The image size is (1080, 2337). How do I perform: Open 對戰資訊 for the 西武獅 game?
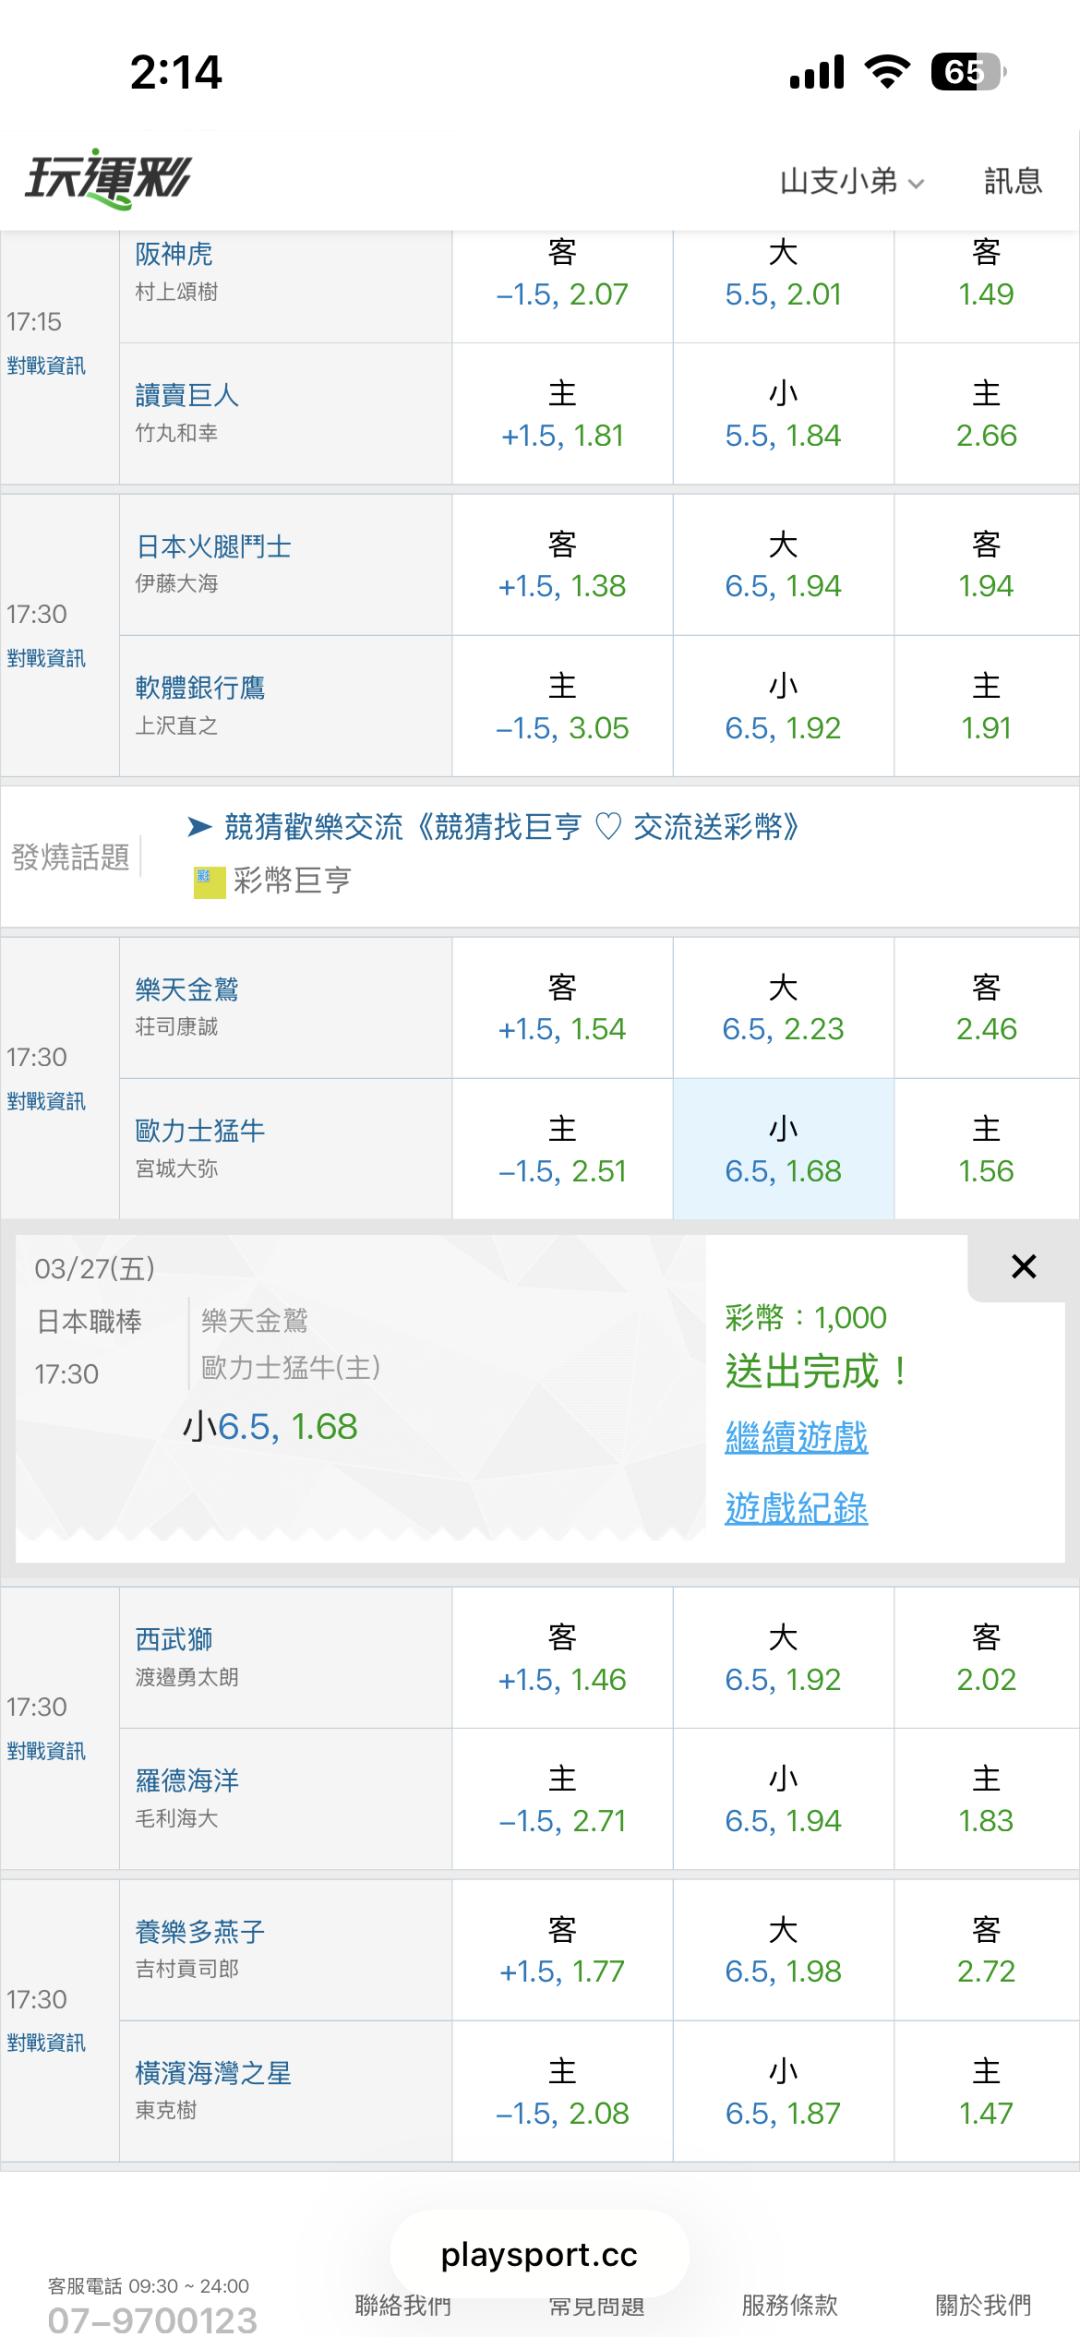pos(46,1751)
